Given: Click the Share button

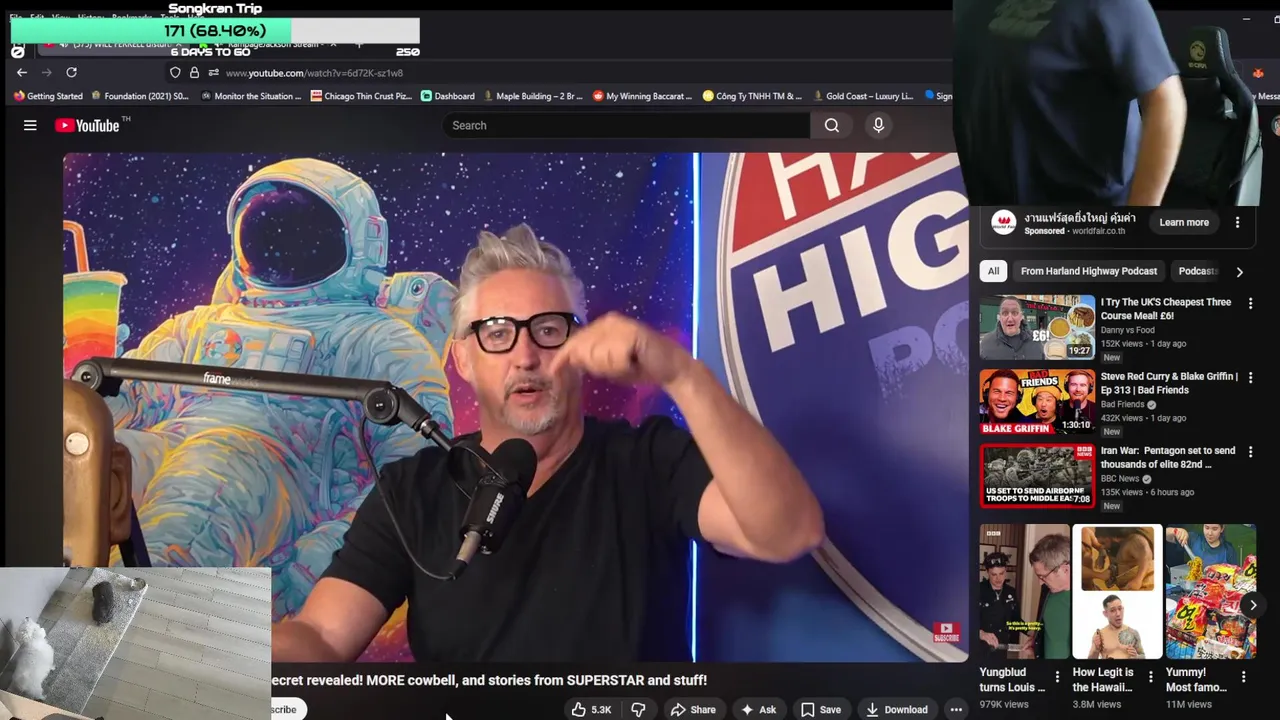Looking at the screenshot, I should [x=693, y=709].
